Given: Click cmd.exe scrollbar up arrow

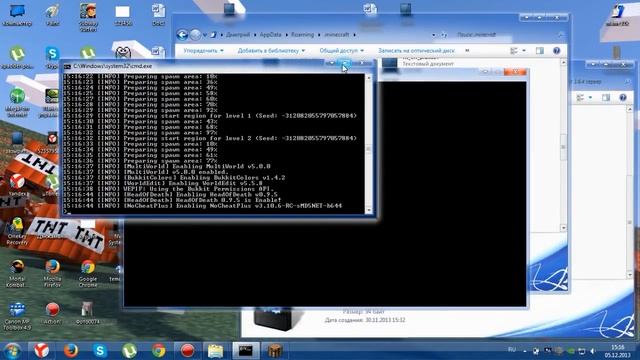Looking at the screenshot, I should click(369, 78).
